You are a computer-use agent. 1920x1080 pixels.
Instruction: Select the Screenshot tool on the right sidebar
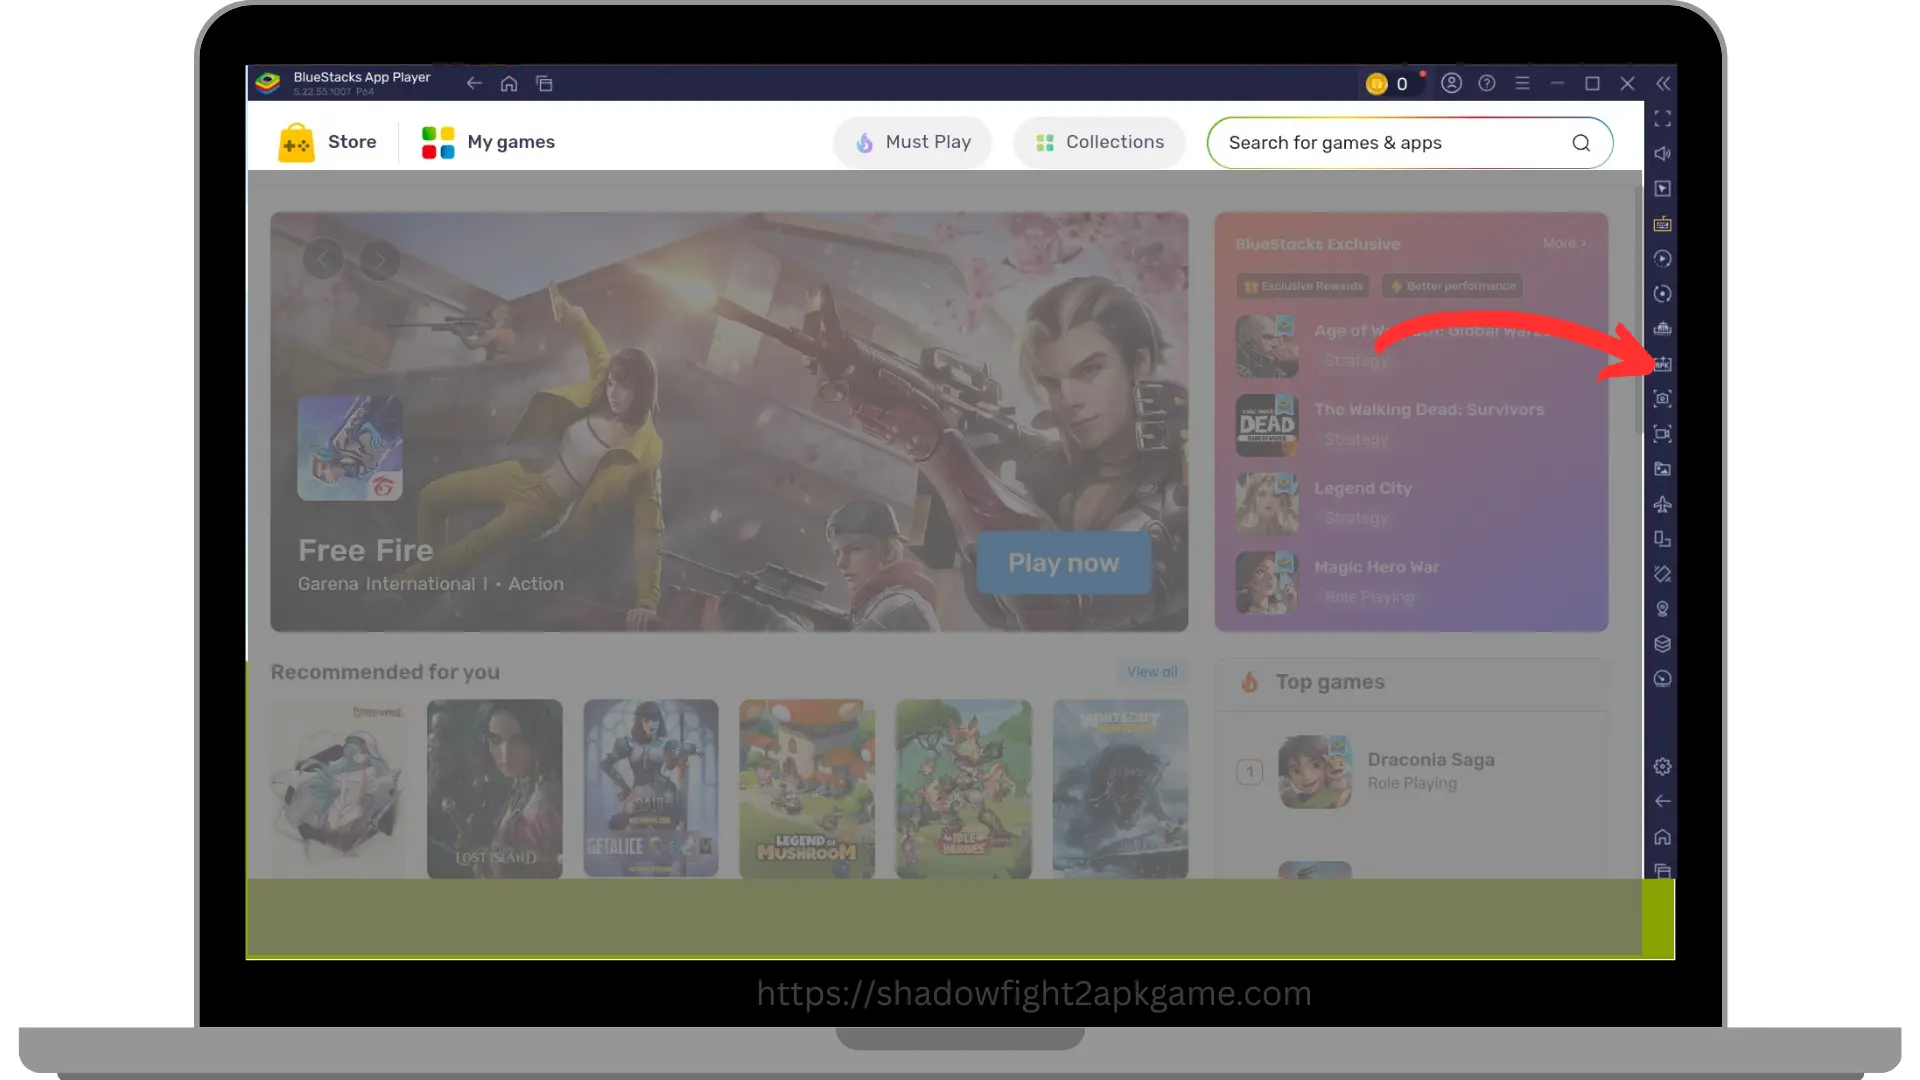coord(1662,398)
